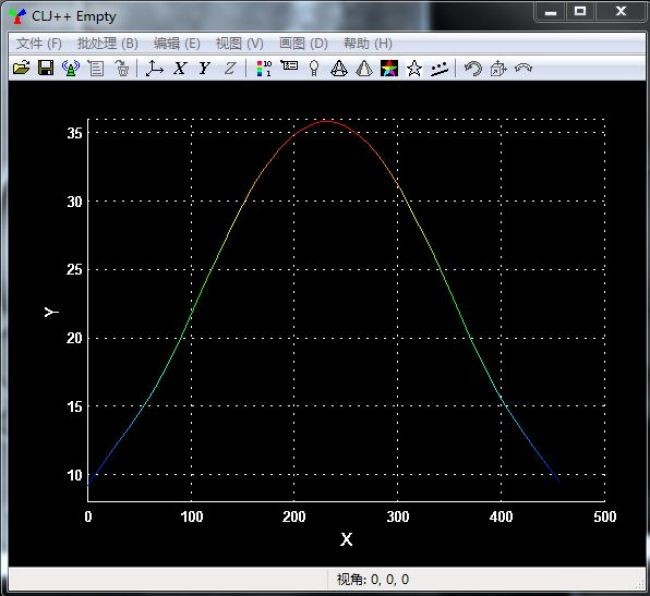Open the 画图 (D) menu

[x=303, y=43]
